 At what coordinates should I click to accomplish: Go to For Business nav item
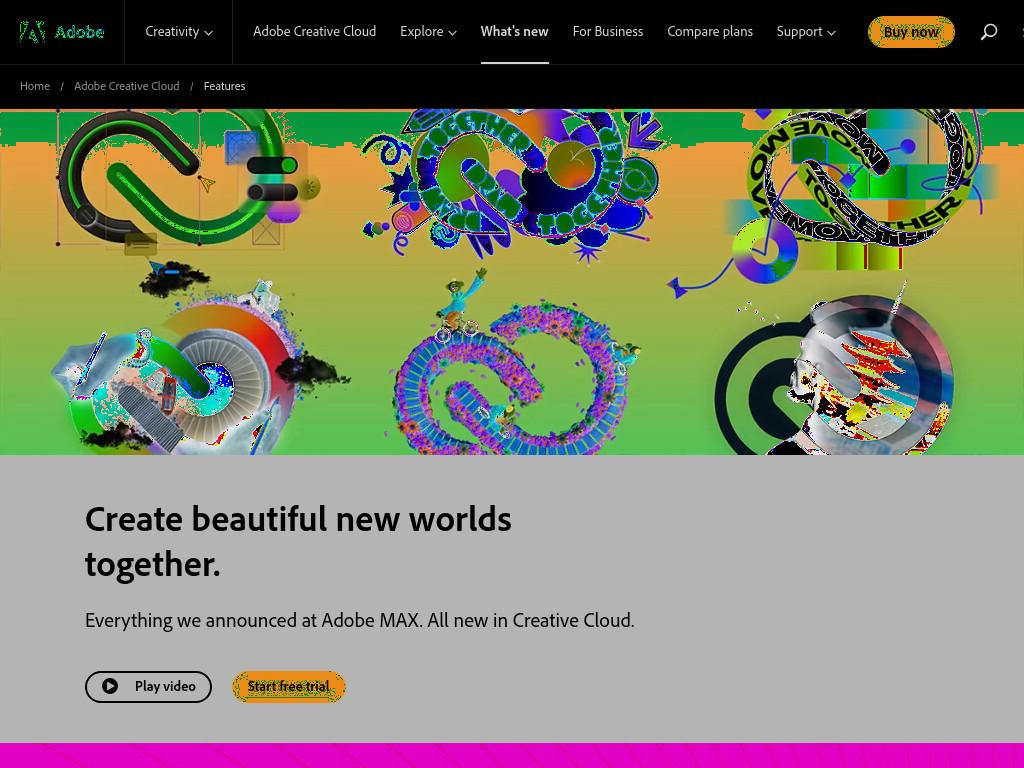tap(607, 31)
